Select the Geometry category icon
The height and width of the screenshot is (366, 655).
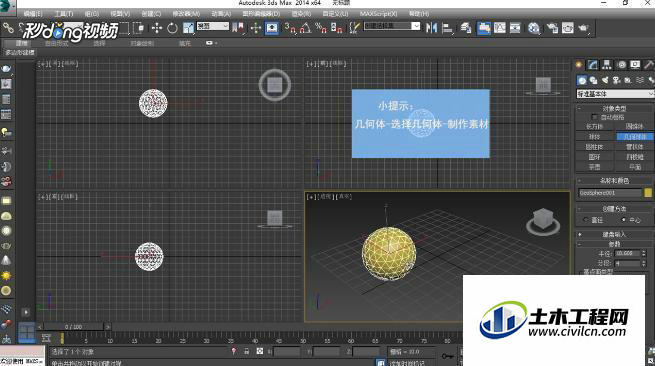(x=582, y=80)
